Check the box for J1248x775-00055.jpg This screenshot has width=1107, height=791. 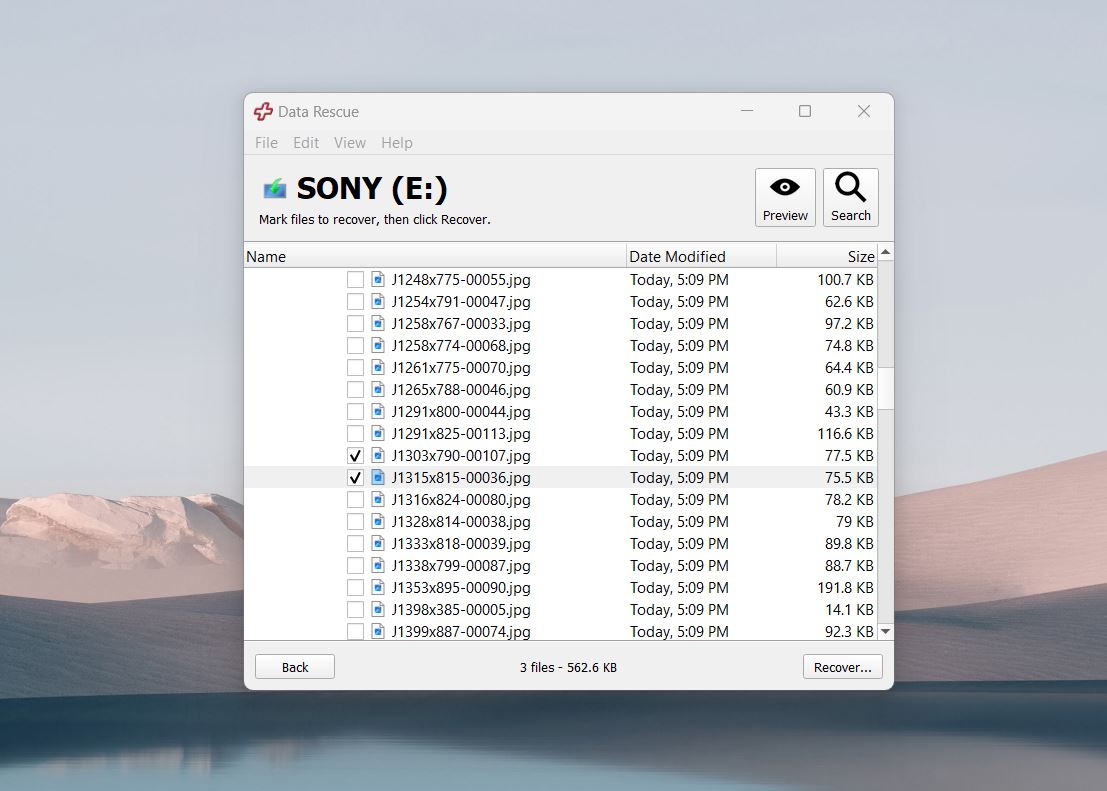(x=355, y=280)
